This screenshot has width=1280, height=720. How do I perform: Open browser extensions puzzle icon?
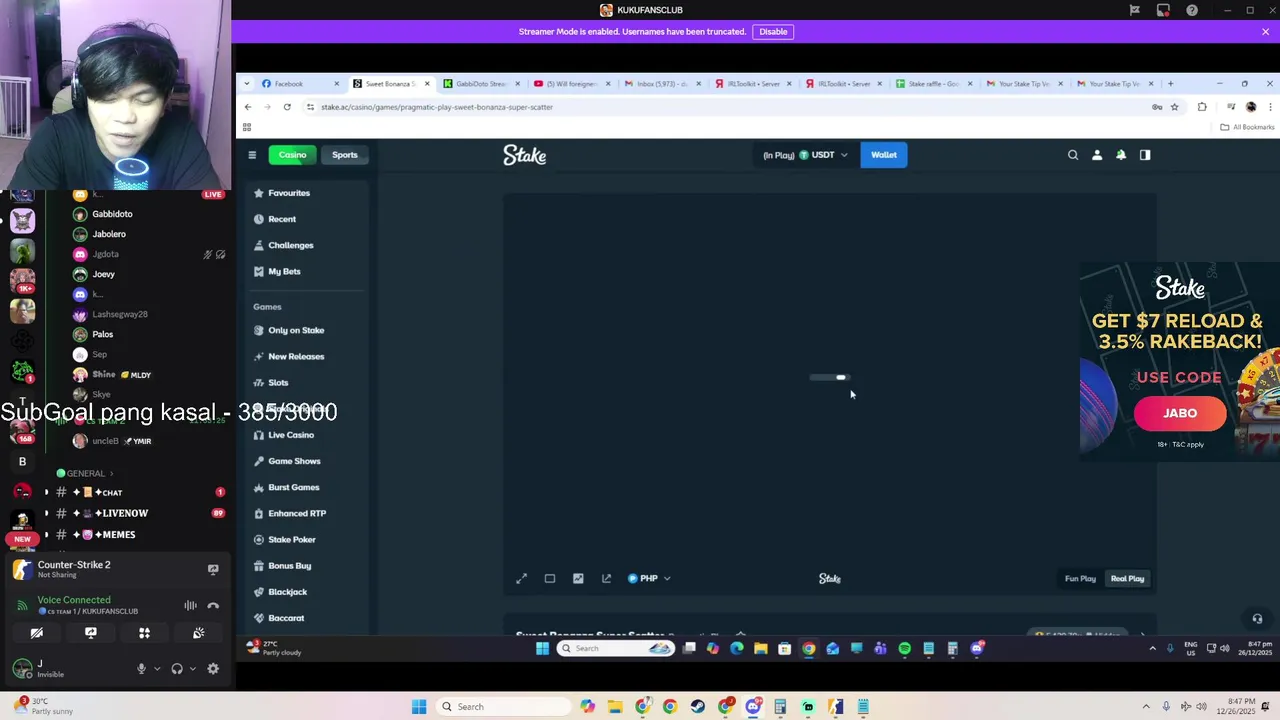1202,107
